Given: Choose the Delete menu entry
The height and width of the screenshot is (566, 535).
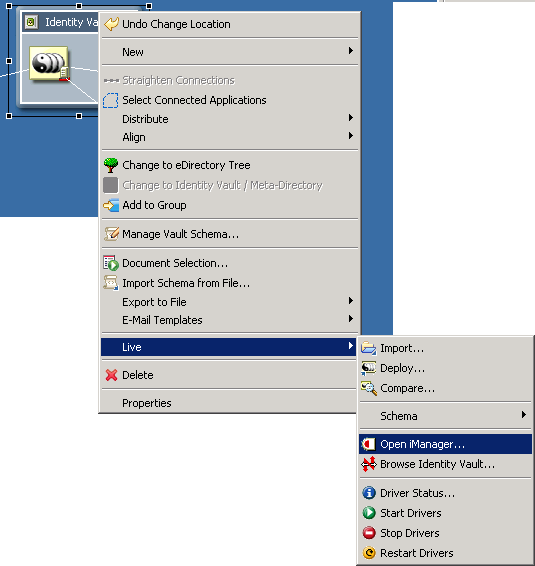Looking at the screenshot, I should pyautogui.click(x=229, y=375).
